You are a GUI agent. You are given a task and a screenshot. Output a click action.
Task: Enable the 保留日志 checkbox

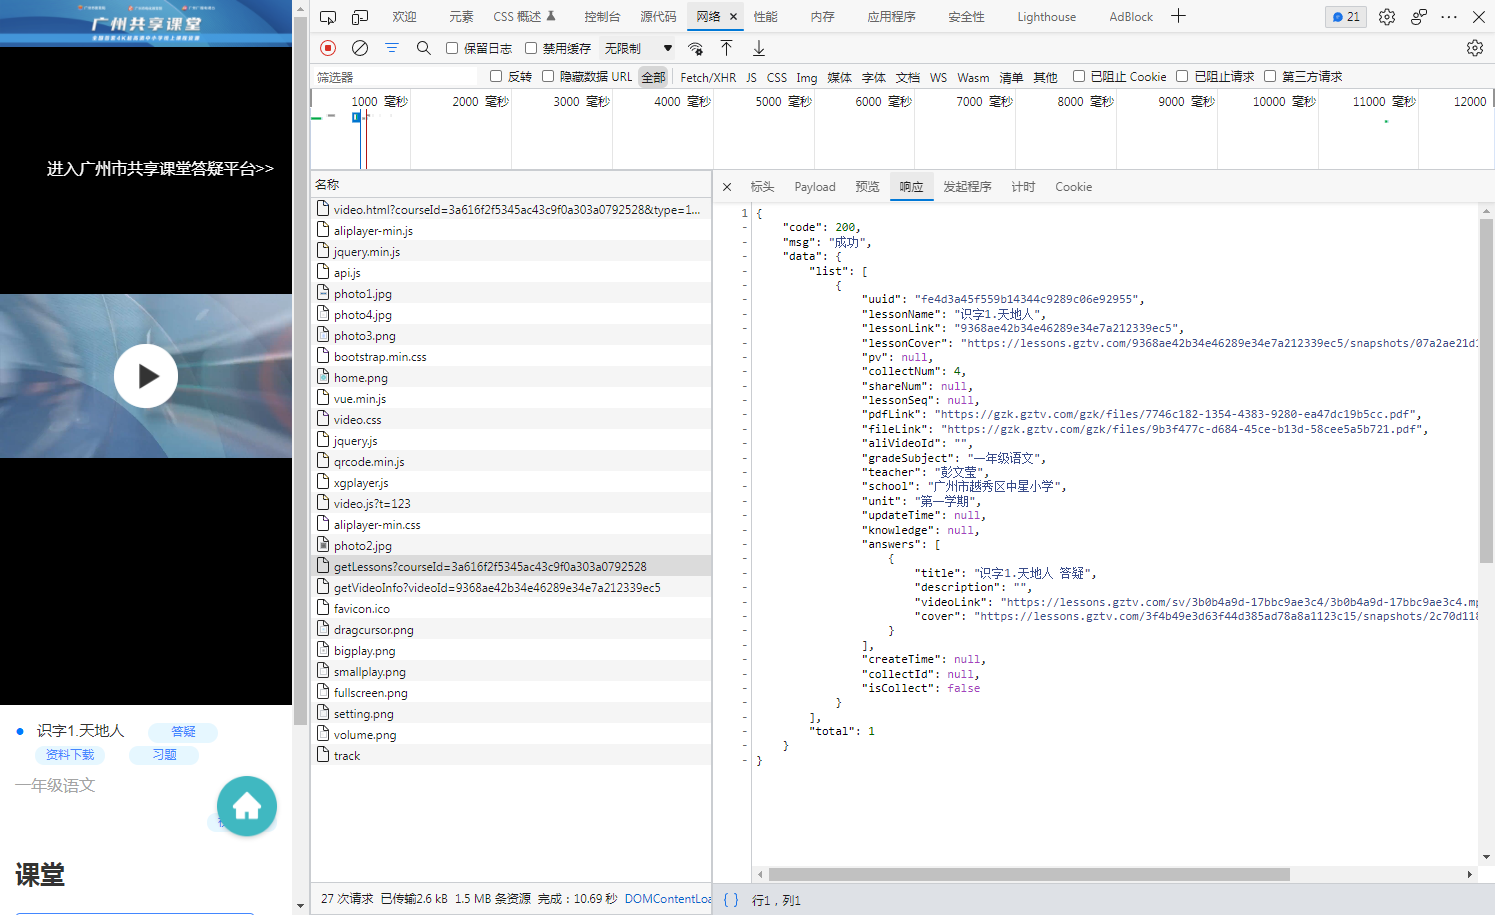point(452,48)
